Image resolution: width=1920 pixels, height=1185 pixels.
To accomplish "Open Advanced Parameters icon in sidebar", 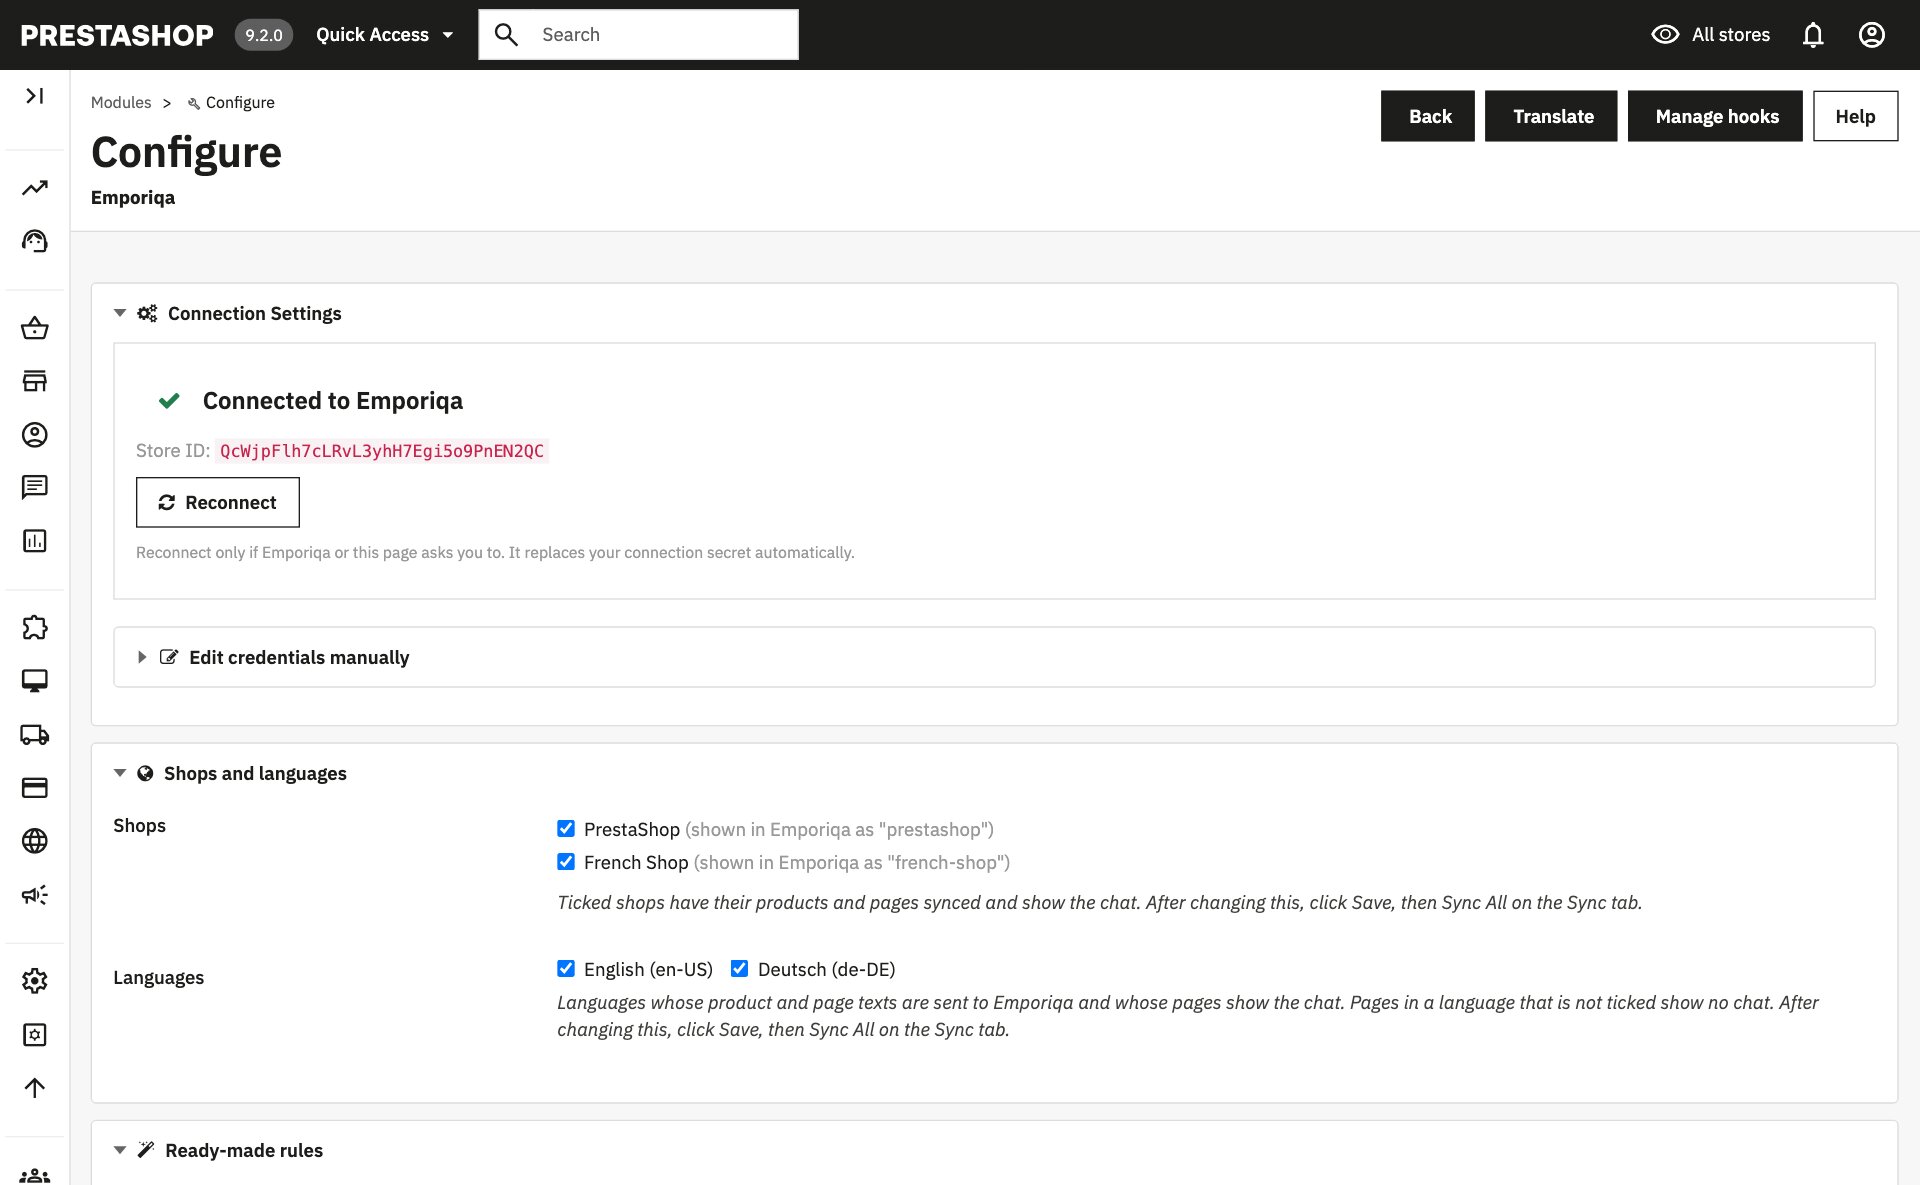I will (x=35, y=1035).
